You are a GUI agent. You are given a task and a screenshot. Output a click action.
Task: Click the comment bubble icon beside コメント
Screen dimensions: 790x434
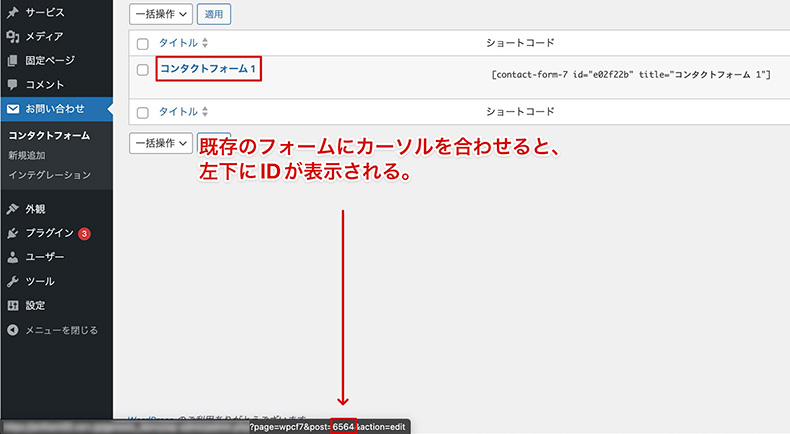[x=13, y=85]
